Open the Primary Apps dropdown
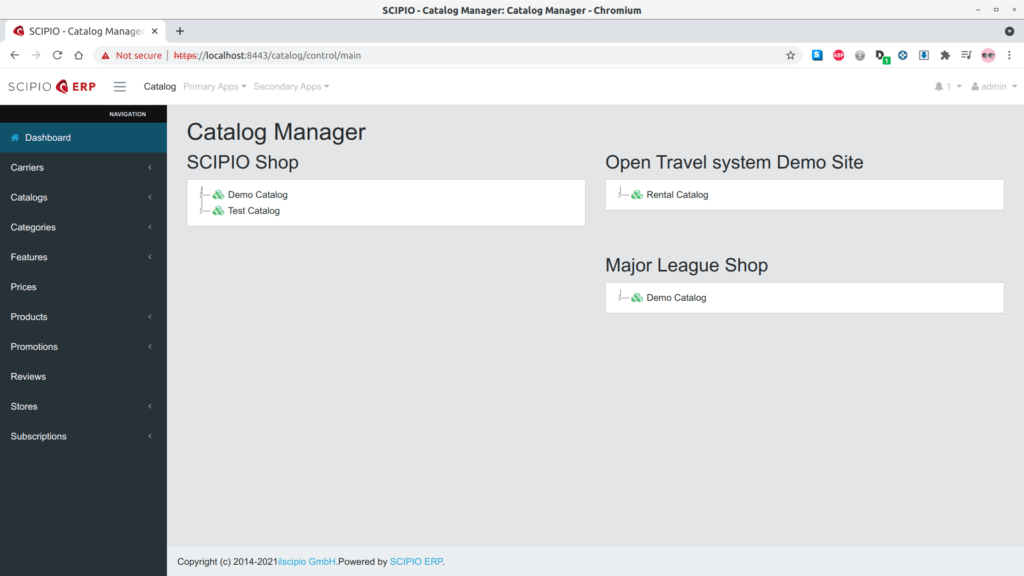Viewport: 1024px width, 576px height. (x=215, y=86)
